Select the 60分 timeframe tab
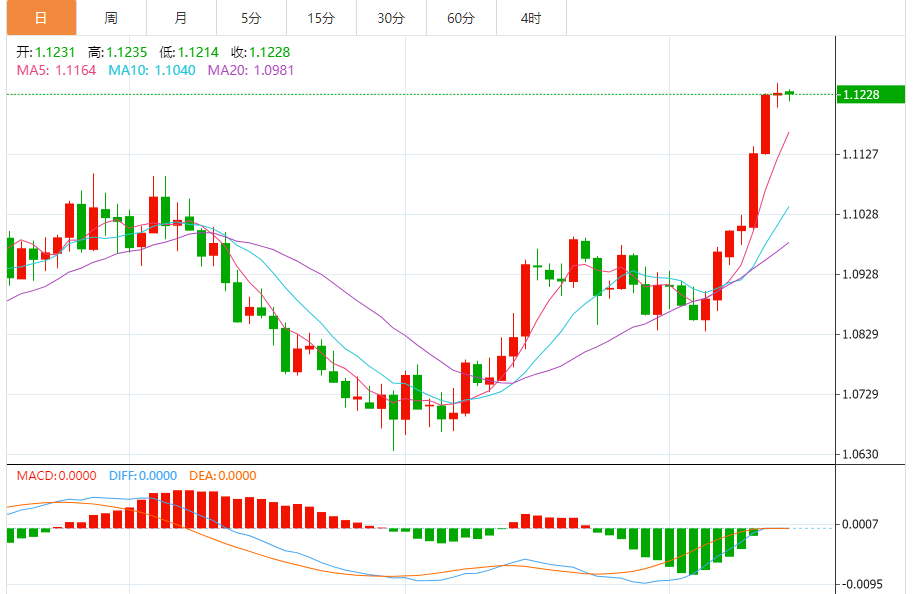The image size is (913, 594). click(461, 17)
